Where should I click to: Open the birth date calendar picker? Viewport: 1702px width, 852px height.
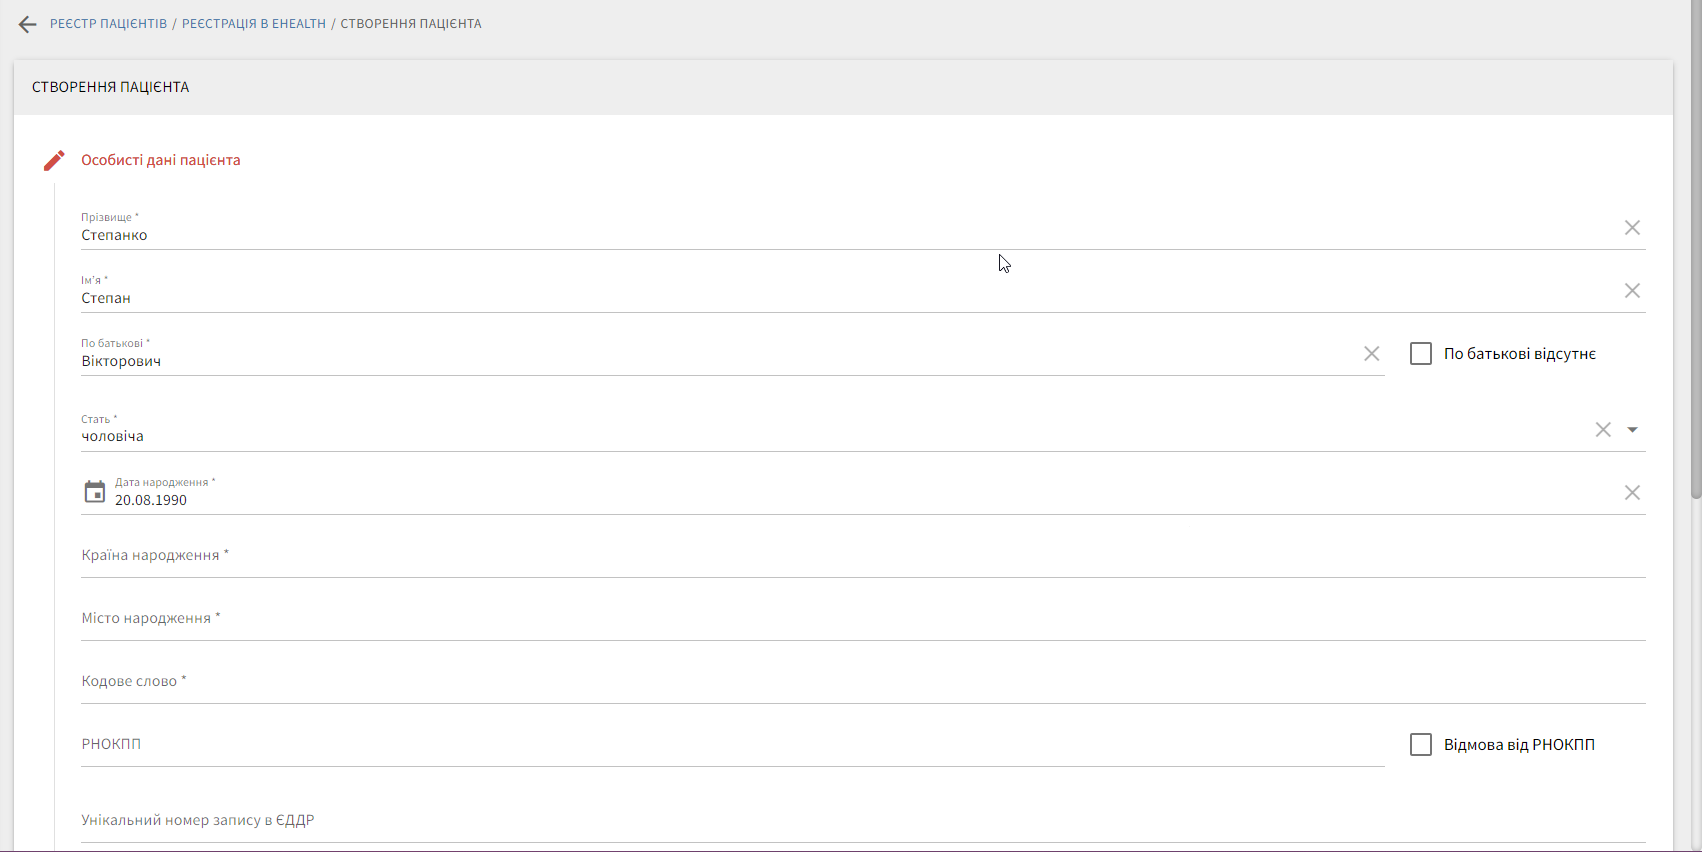pos(95,492)
